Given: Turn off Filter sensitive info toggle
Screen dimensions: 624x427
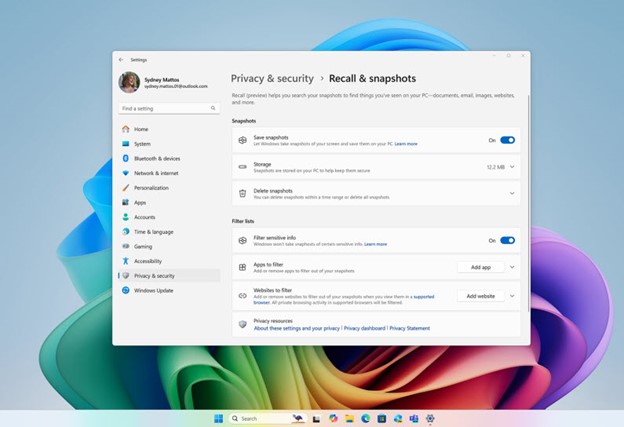Looking at the screenshot, I should tap(507, 240).
